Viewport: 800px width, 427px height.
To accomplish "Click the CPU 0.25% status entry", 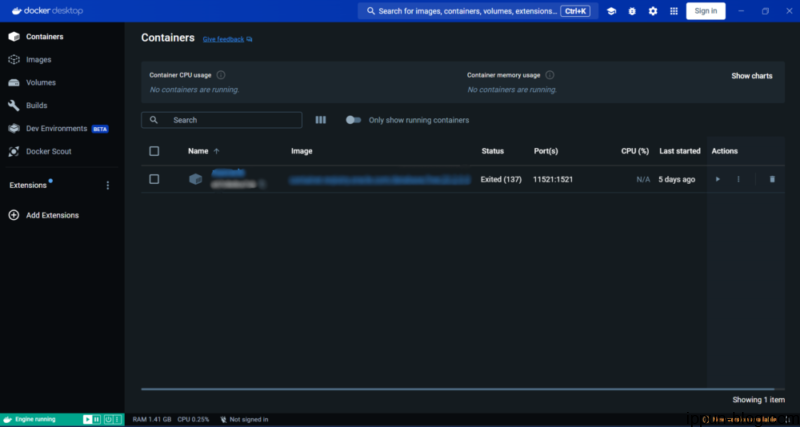I will pos(193,419).
